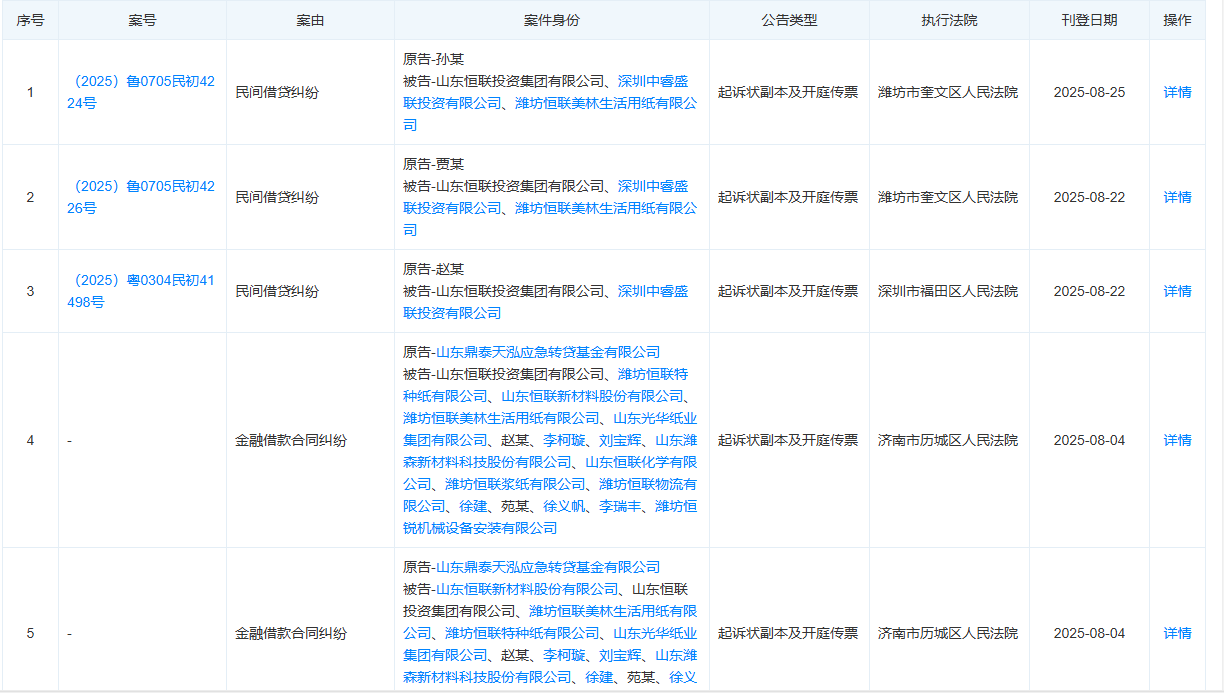Click 李柯璇 link in row 4
This screenshot has width=1224, height=693.
click(x=564, y=440)
